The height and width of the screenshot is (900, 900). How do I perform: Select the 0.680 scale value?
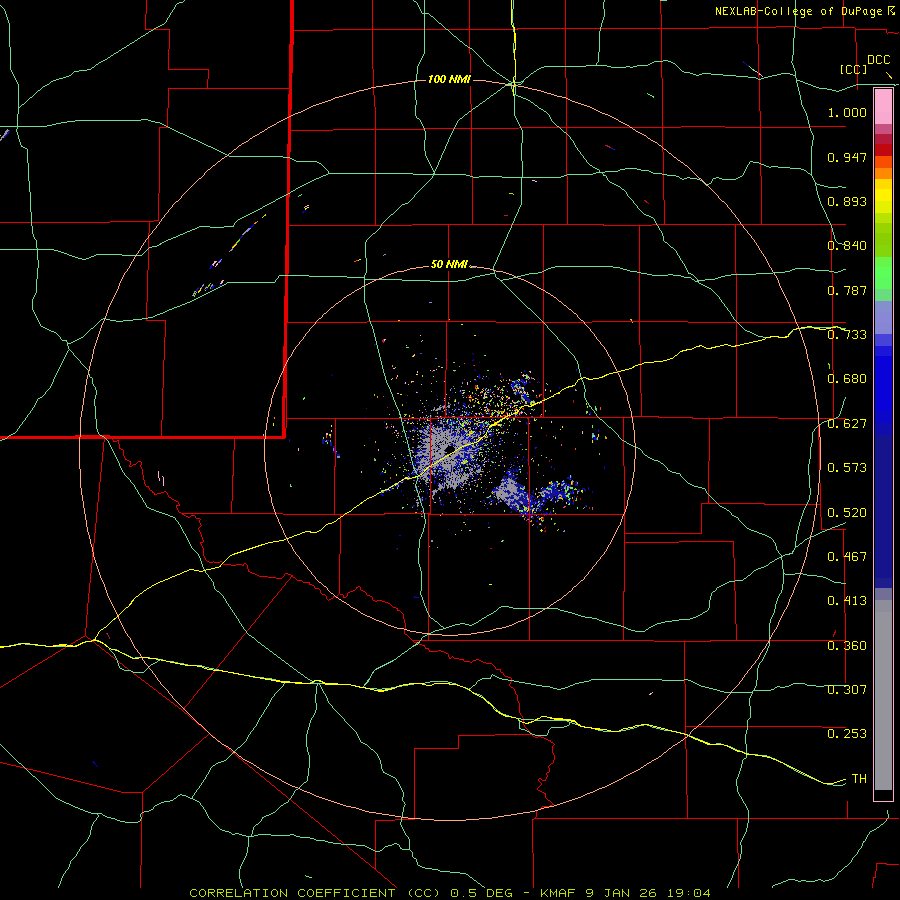[847, 379]
